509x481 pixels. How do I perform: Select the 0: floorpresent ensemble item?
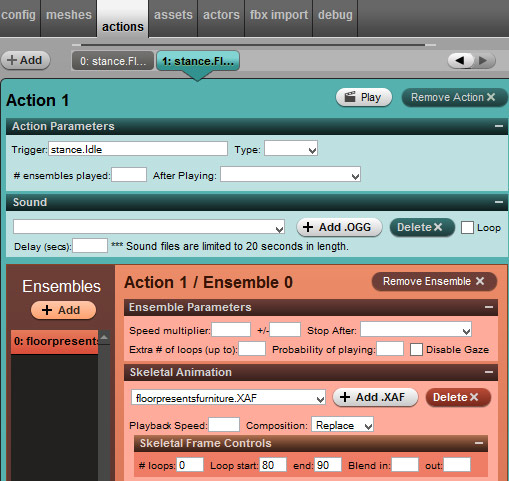pos(55,342)
